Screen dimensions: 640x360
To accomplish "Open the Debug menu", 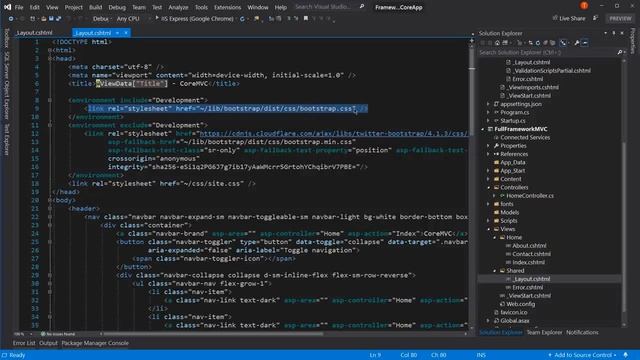I will 117,7.
